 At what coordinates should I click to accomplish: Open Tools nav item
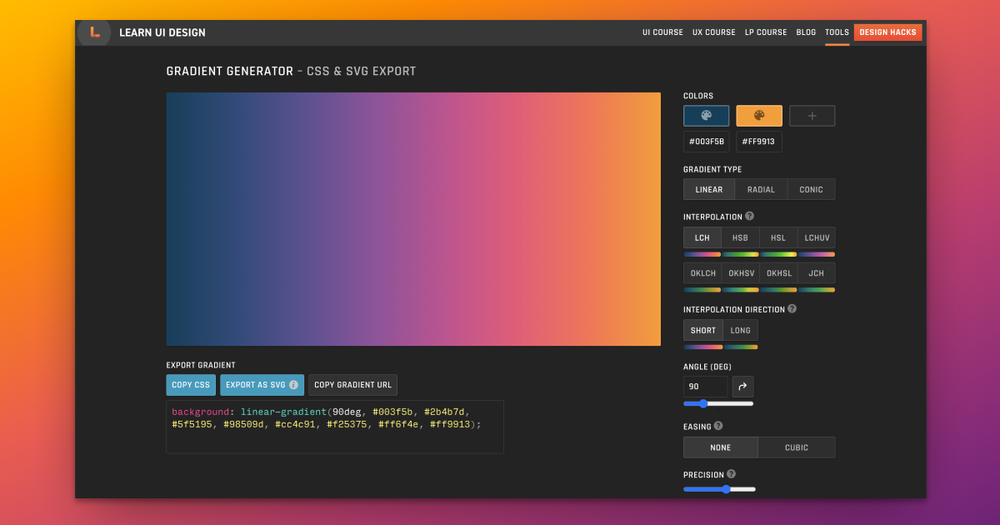pos(837,32)
